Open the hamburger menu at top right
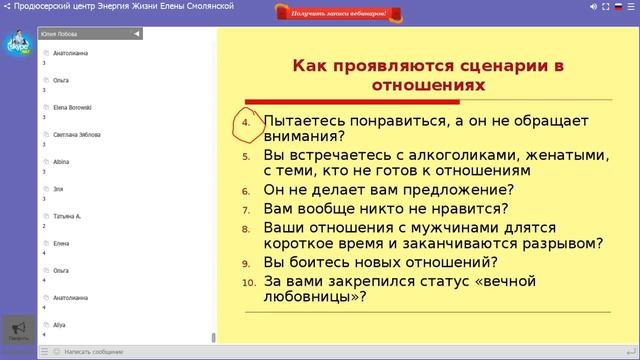 [631, 7]
